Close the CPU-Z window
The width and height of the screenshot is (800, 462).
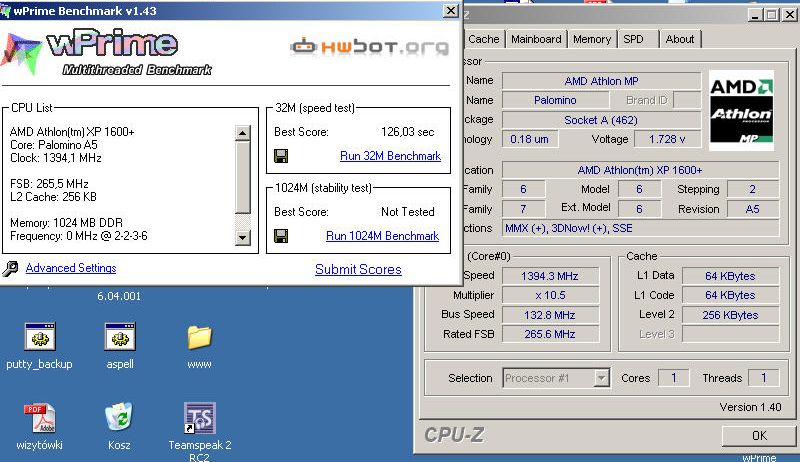point(790,15)
